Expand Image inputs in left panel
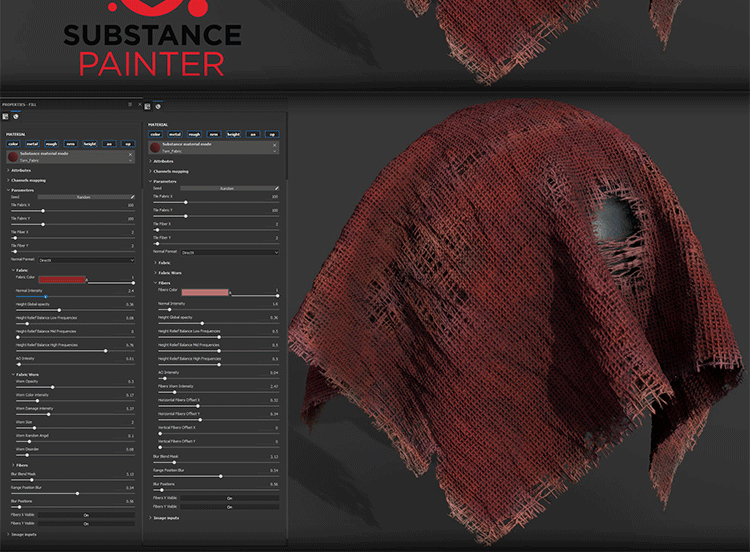 pyautogui.click(x=22, y=534)
